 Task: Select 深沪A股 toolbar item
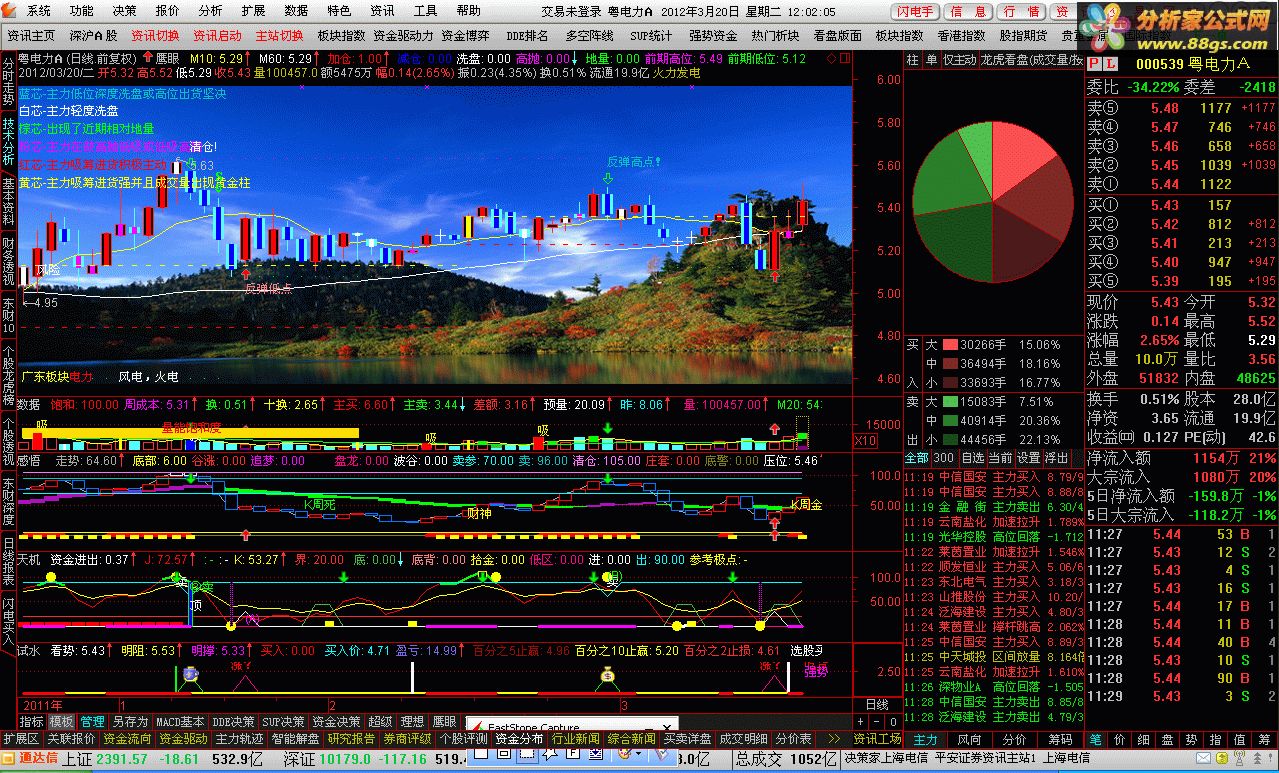[94, 35]
